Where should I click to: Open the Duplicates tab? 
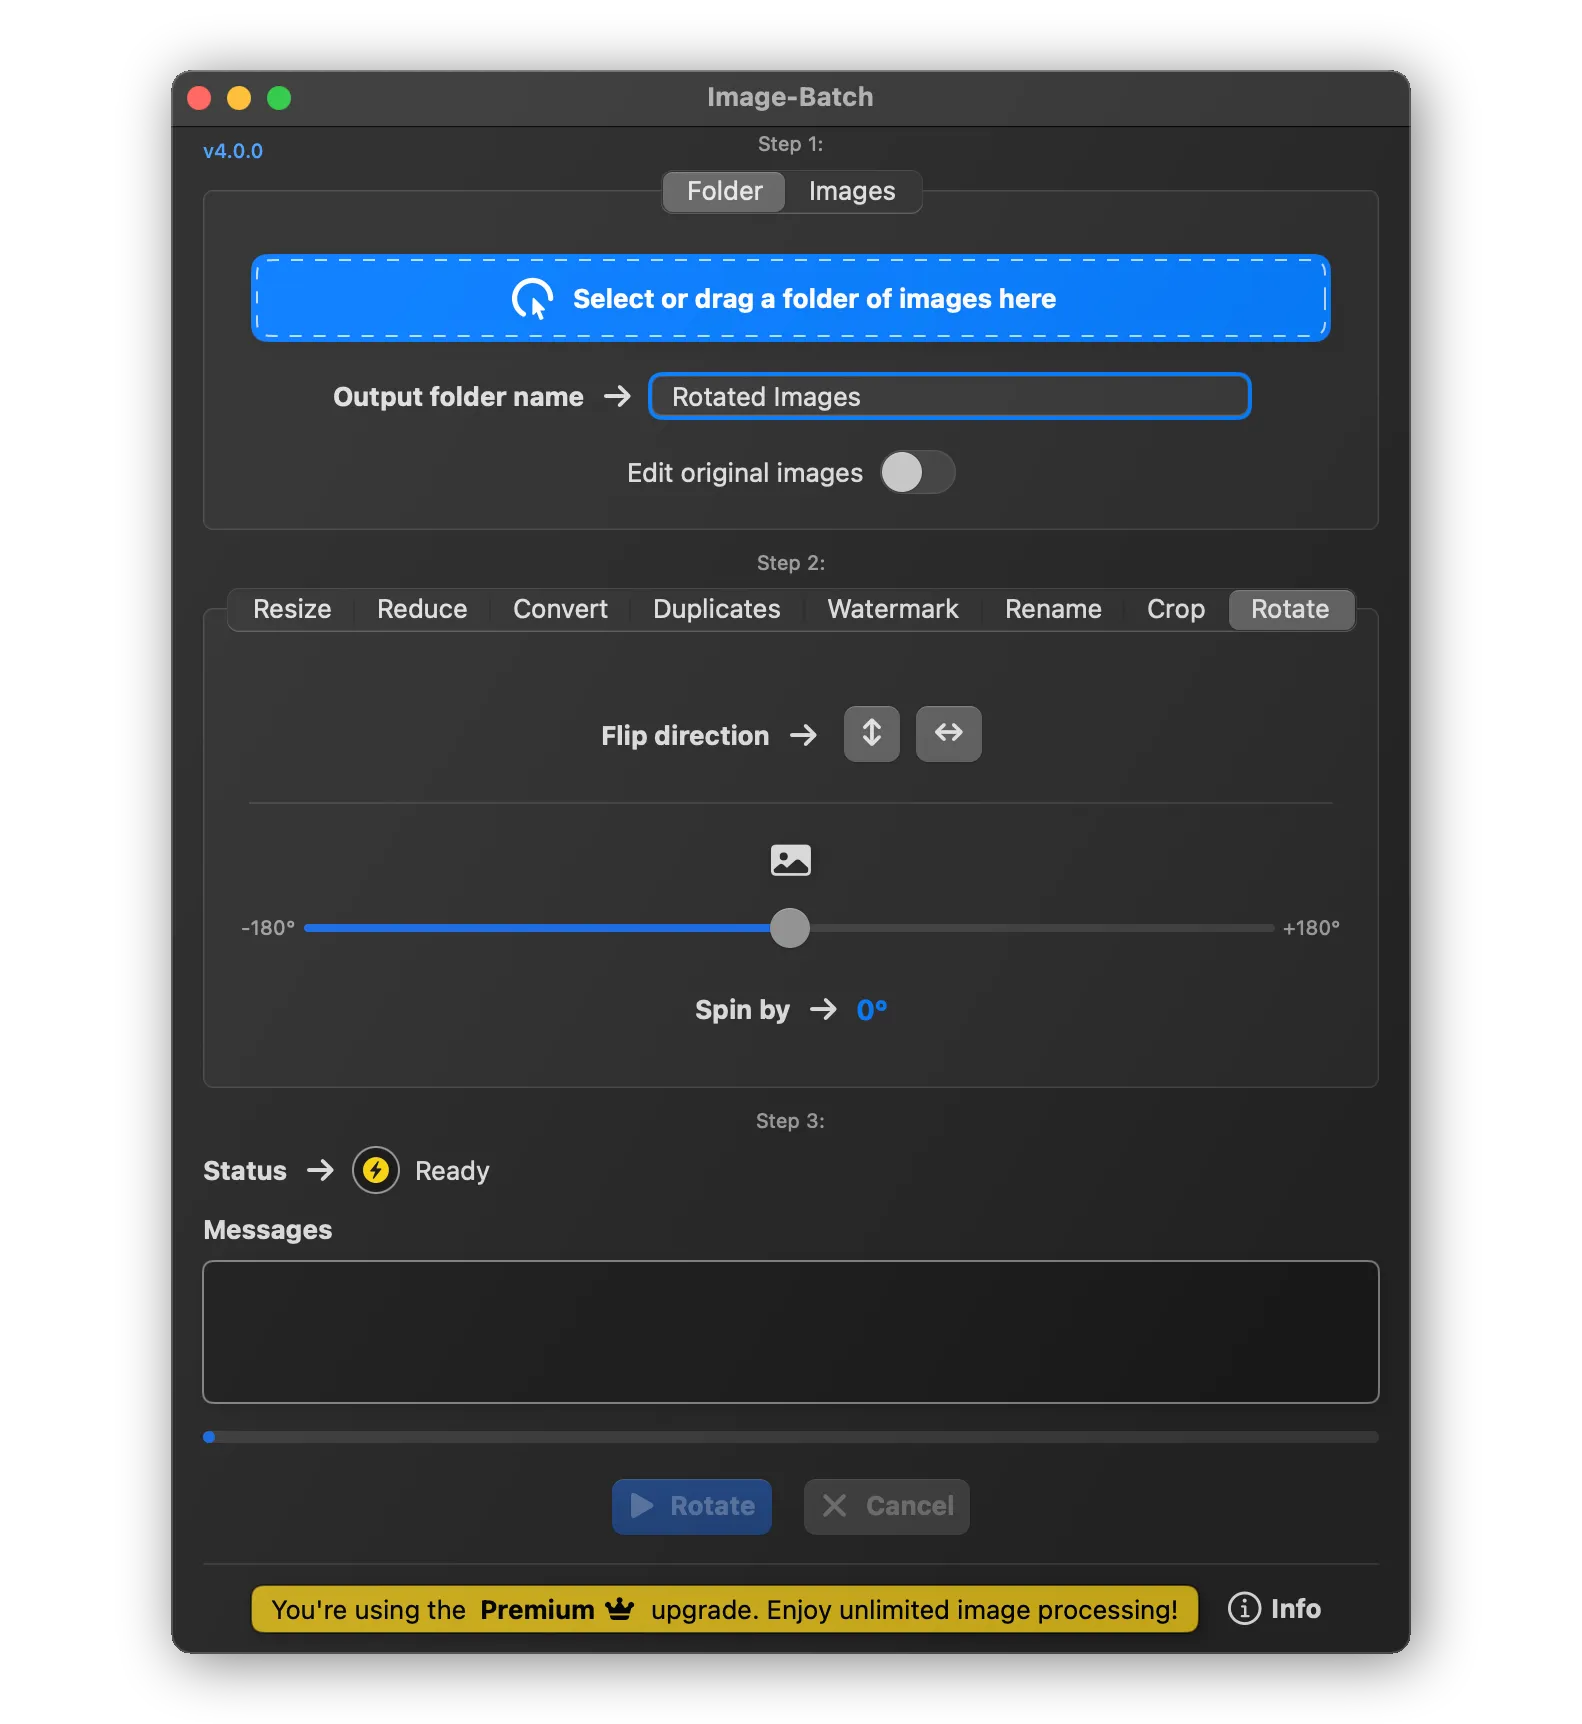(716, 609)
